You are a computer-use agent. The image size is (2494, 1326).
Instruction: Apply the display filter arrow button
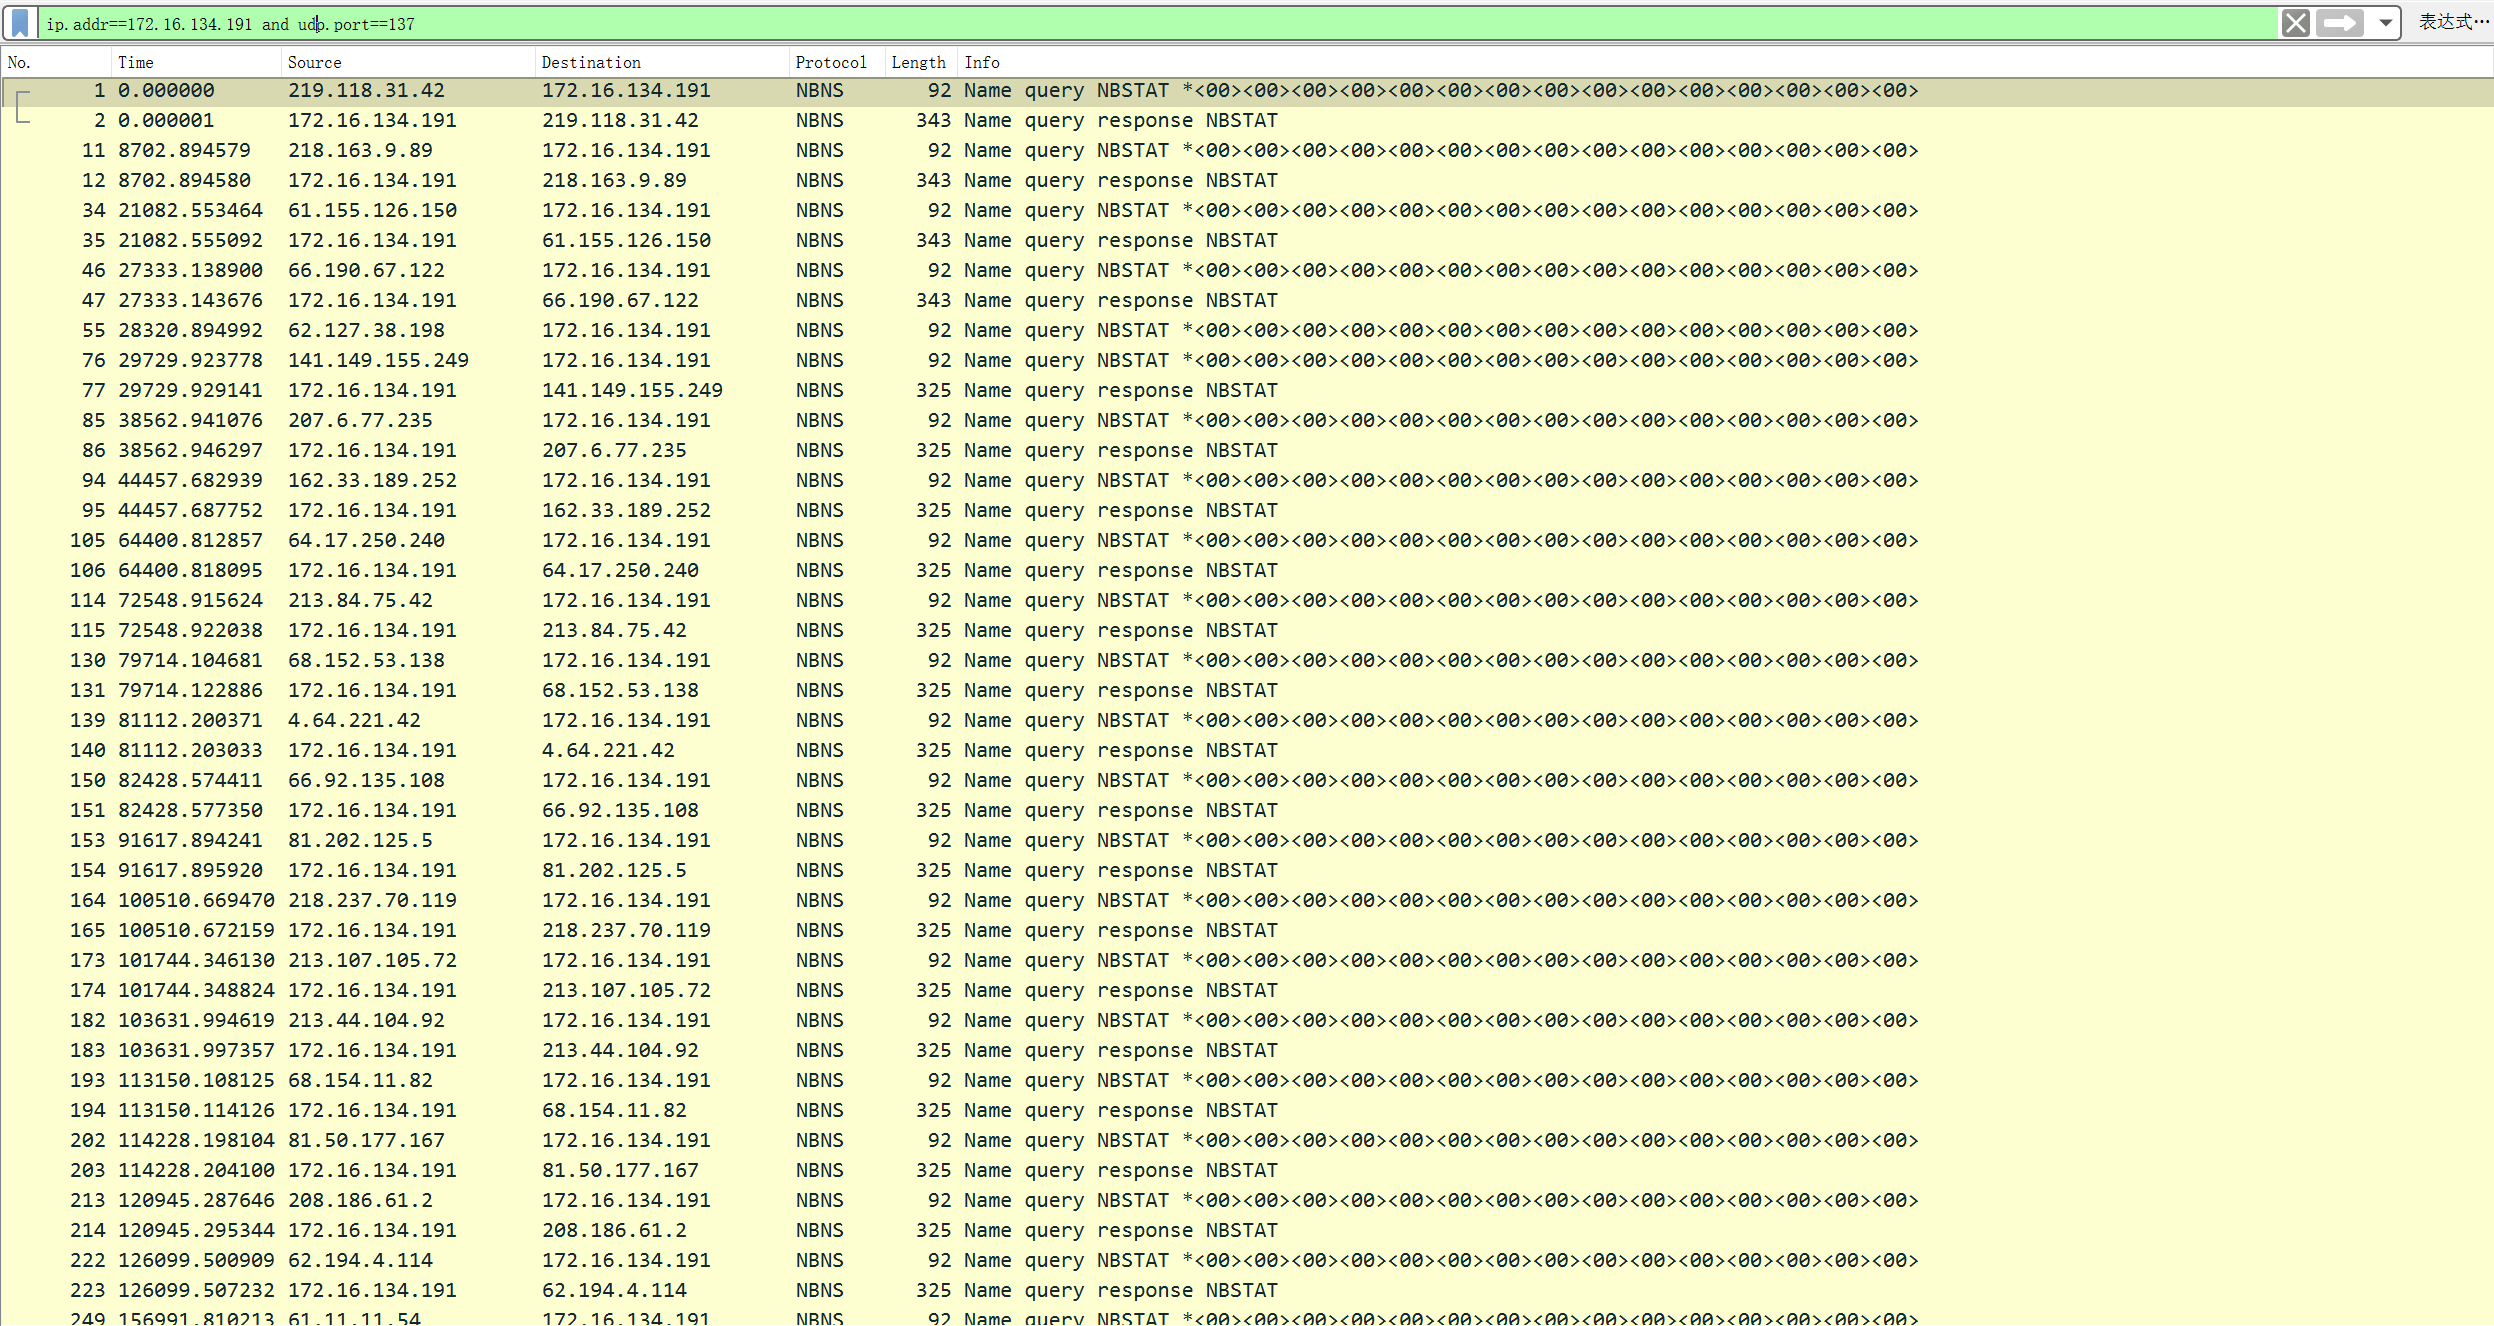point(2339,23)
